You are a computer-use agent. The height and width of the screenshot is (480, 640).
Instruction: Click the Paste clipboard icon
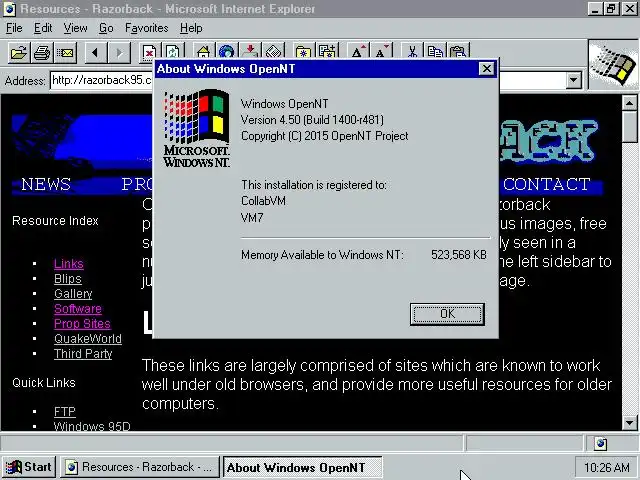point(458,51)
